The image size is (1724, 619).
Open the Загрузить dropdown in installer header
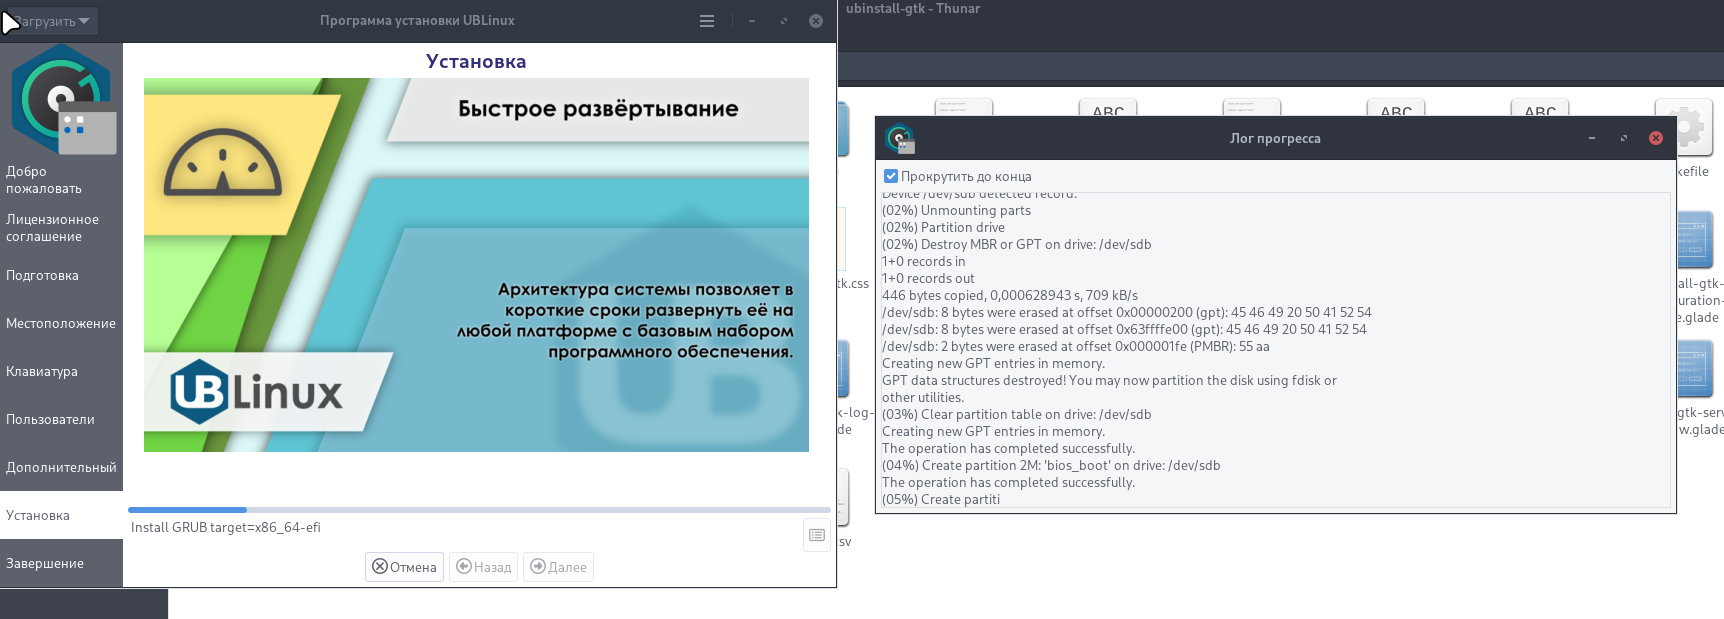tap(51, 21)
